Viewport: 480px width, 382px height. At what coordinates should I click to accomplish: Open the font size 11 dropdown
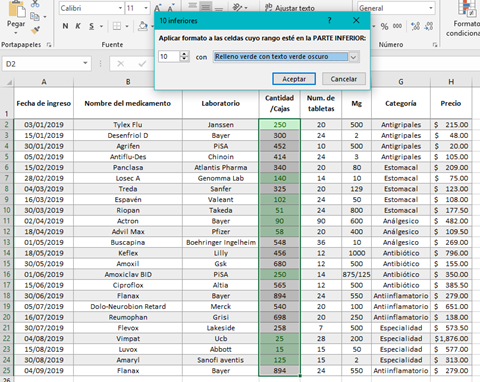click(146, 8)
